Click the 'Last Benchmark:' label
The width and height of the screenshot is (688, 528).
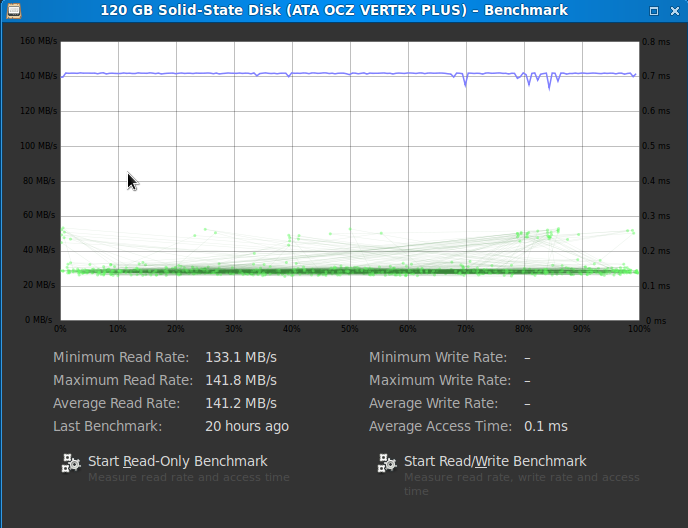click(108, 426)
